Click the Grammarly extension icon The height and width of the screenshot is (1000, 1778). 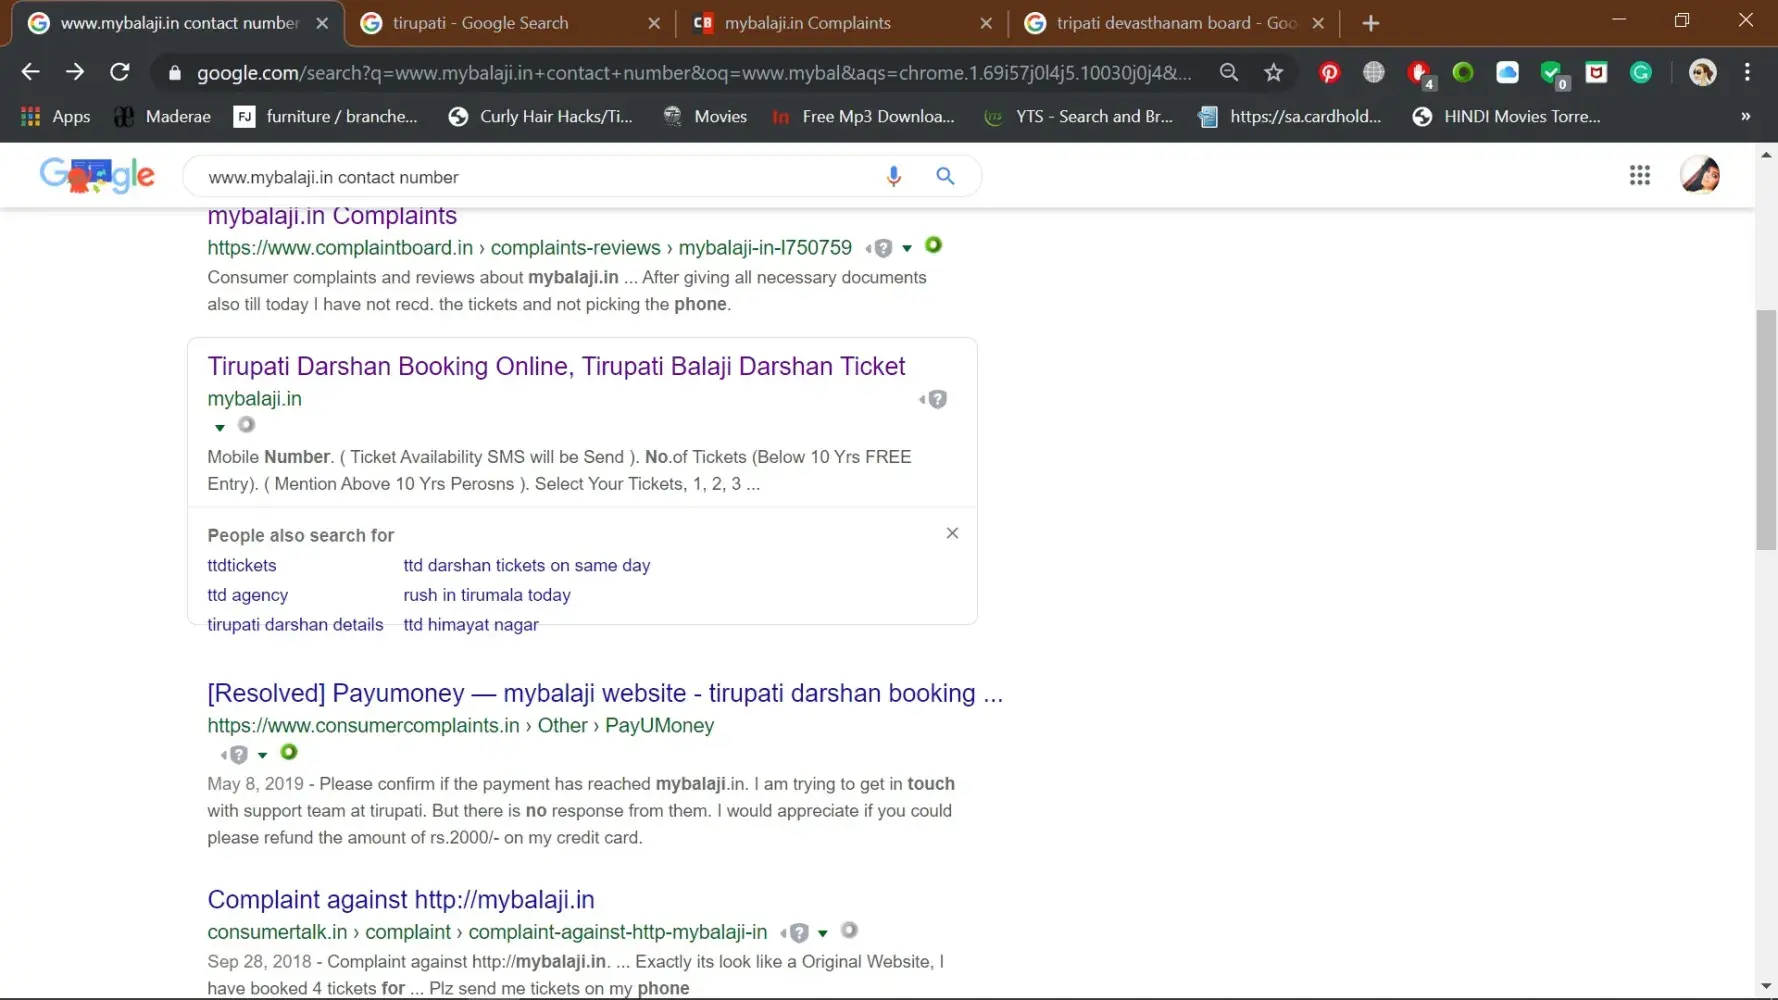pos(1641,73)
